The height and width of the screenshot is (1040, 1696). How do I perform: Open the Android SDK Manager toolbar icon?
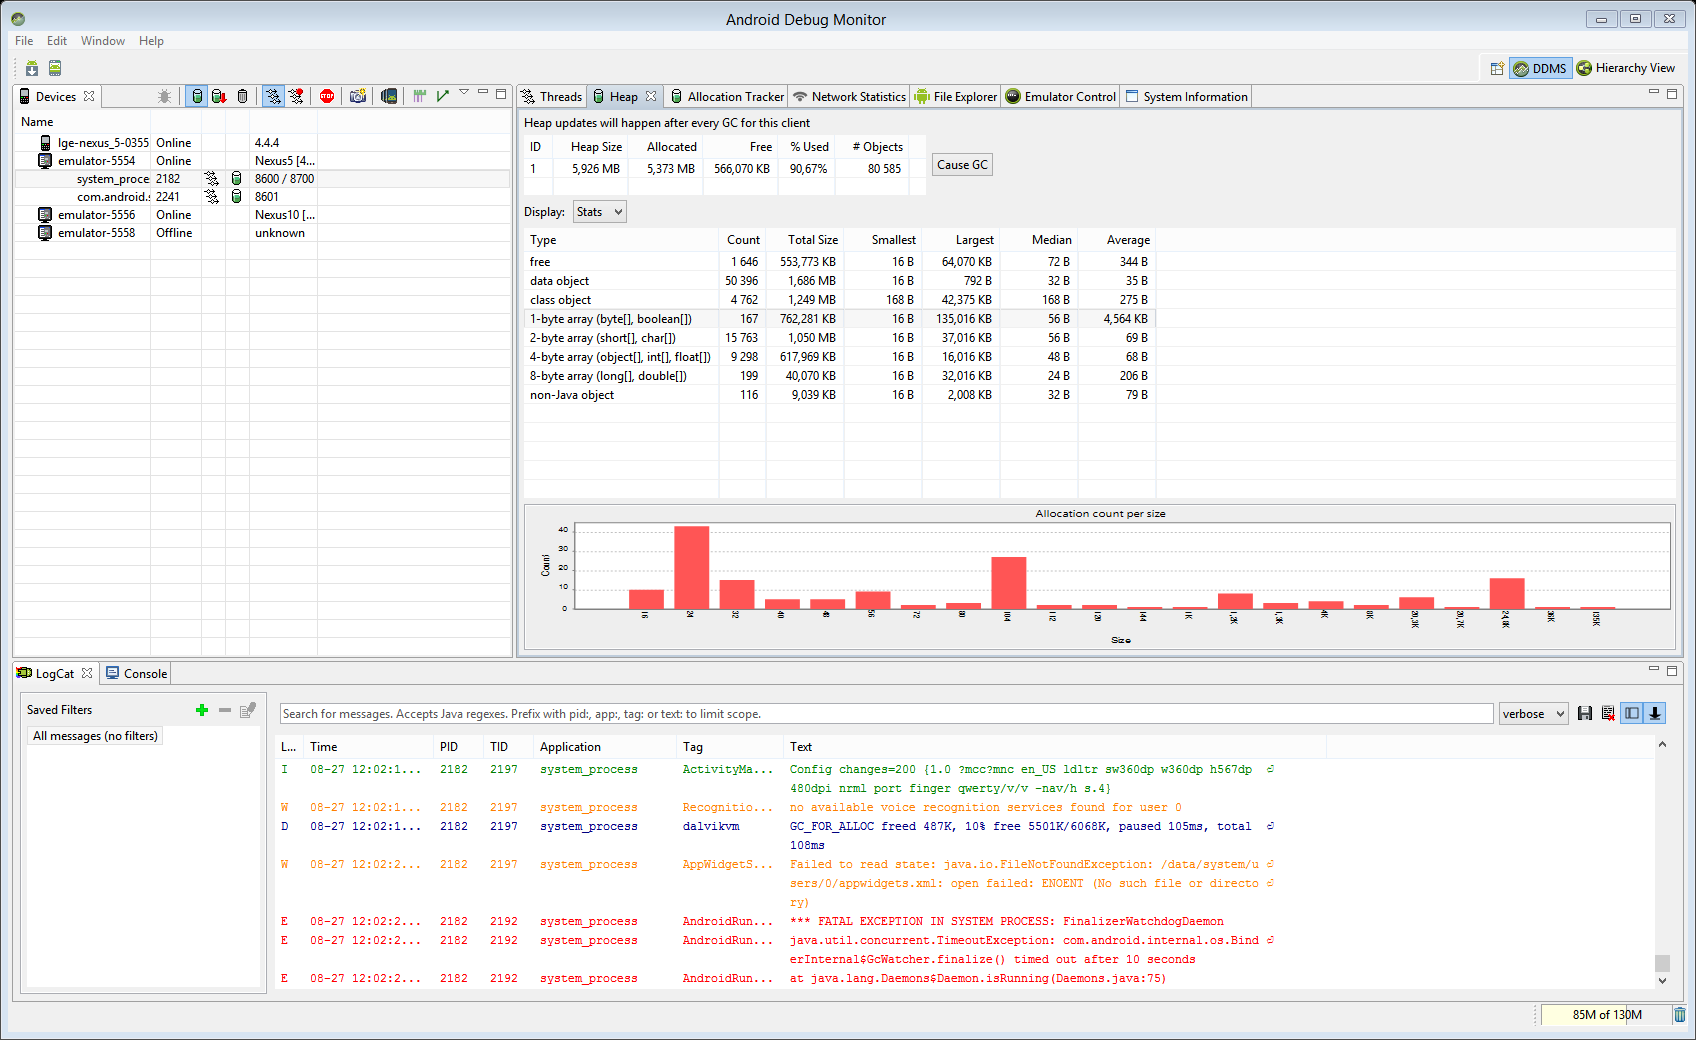pos(32,68)
